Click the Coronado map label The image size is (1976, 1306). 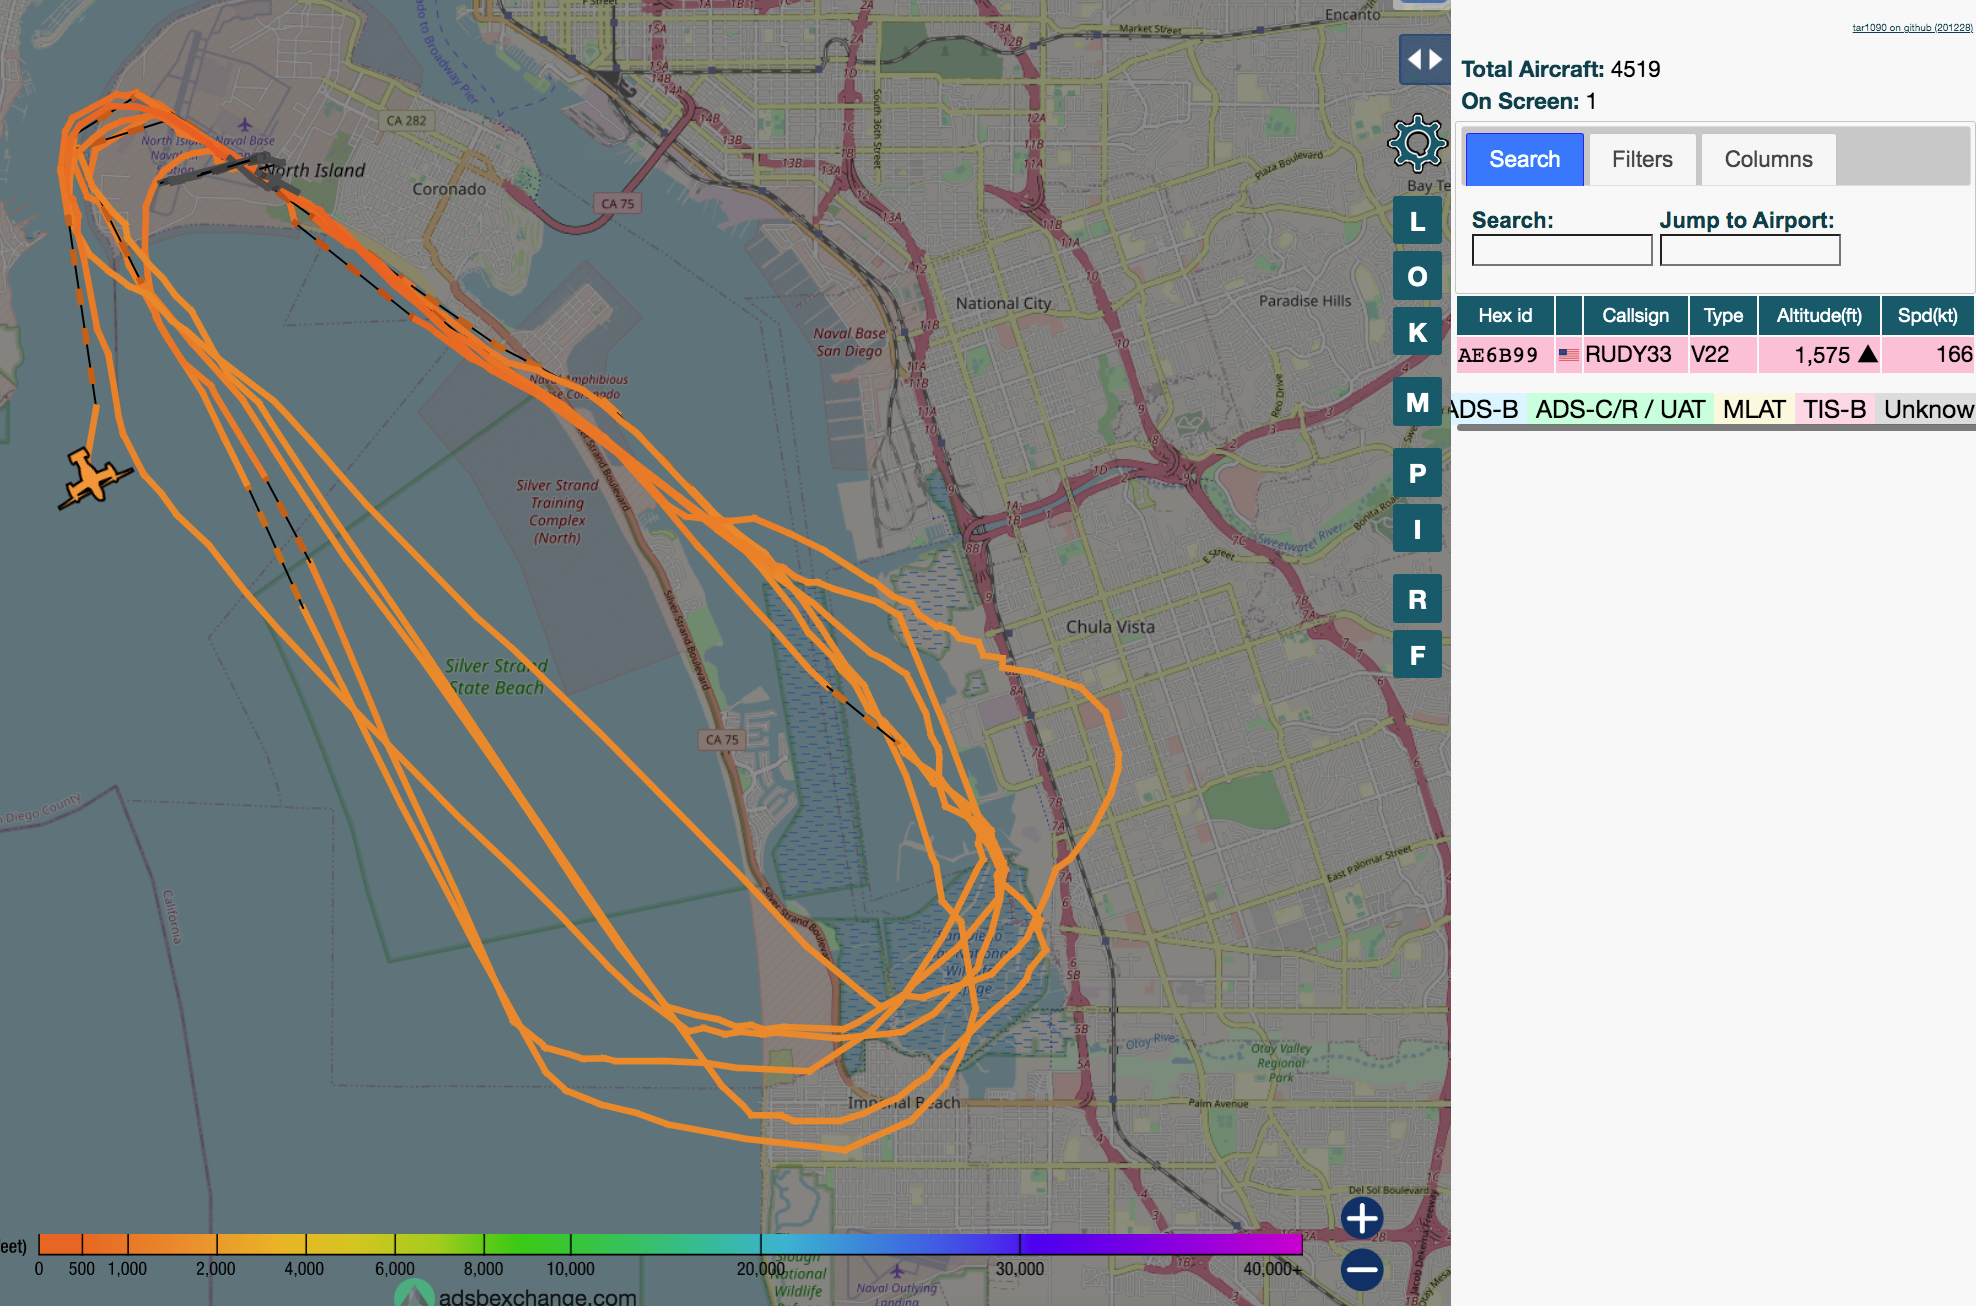[449, 189]
